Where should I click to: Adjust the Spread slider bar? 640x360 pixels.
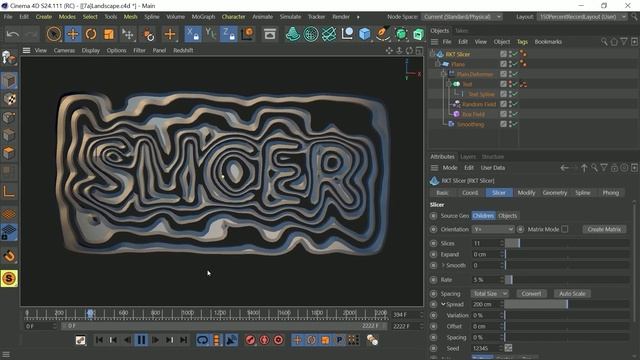tap(567, 304)
